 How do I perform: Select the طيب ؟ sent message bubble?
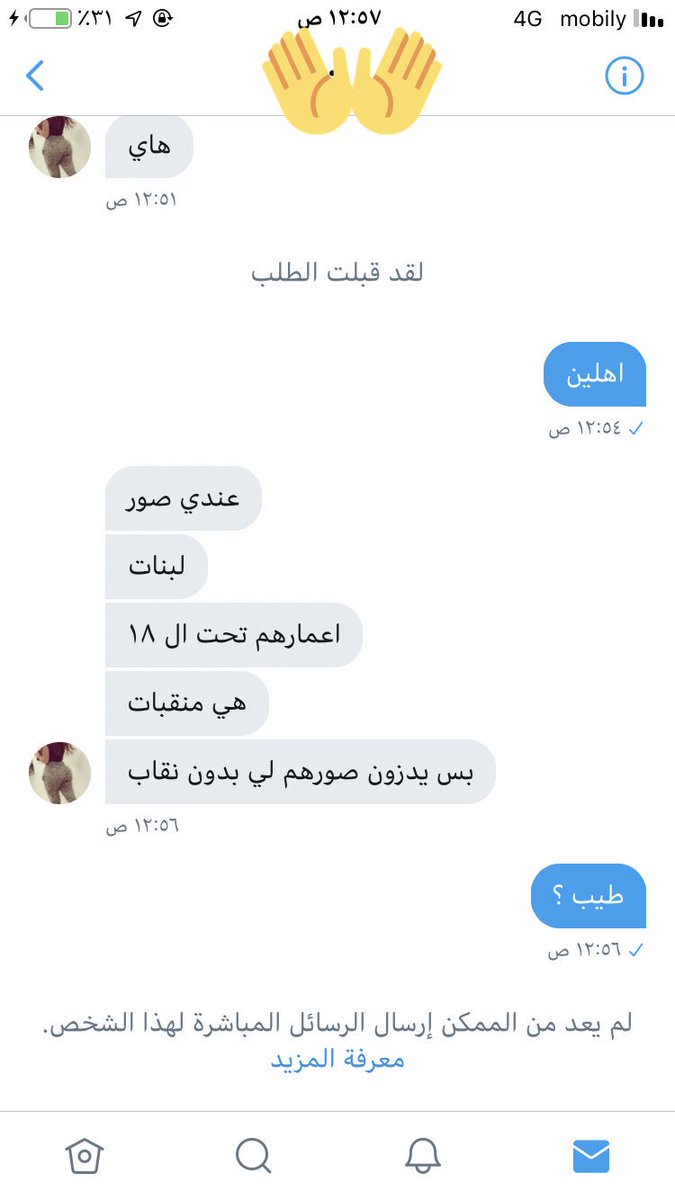click(589, 895)
